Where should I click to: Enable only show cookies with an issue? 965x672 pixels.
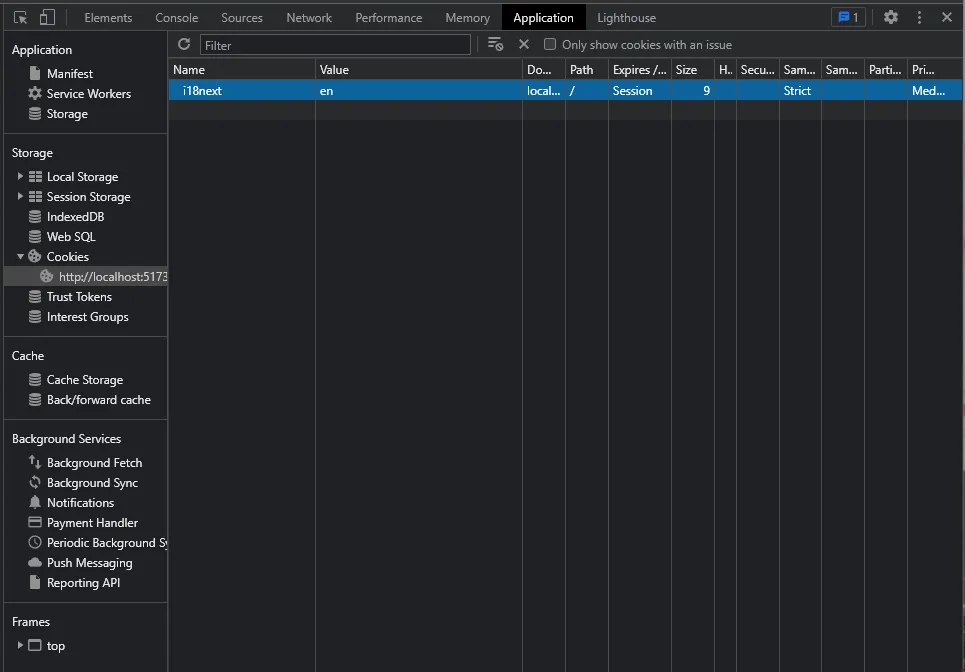(x=550, y=44)
